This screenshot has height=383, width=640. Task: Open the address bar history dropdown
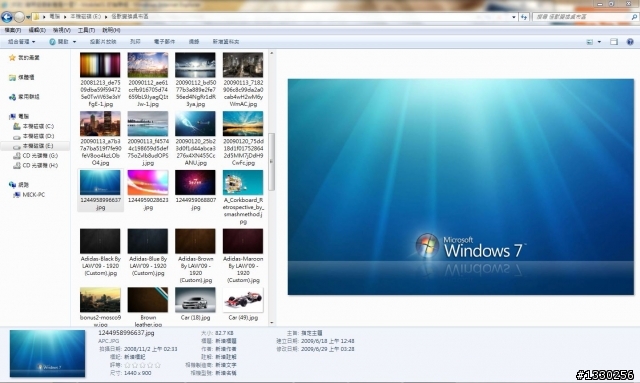coord(513,17)
